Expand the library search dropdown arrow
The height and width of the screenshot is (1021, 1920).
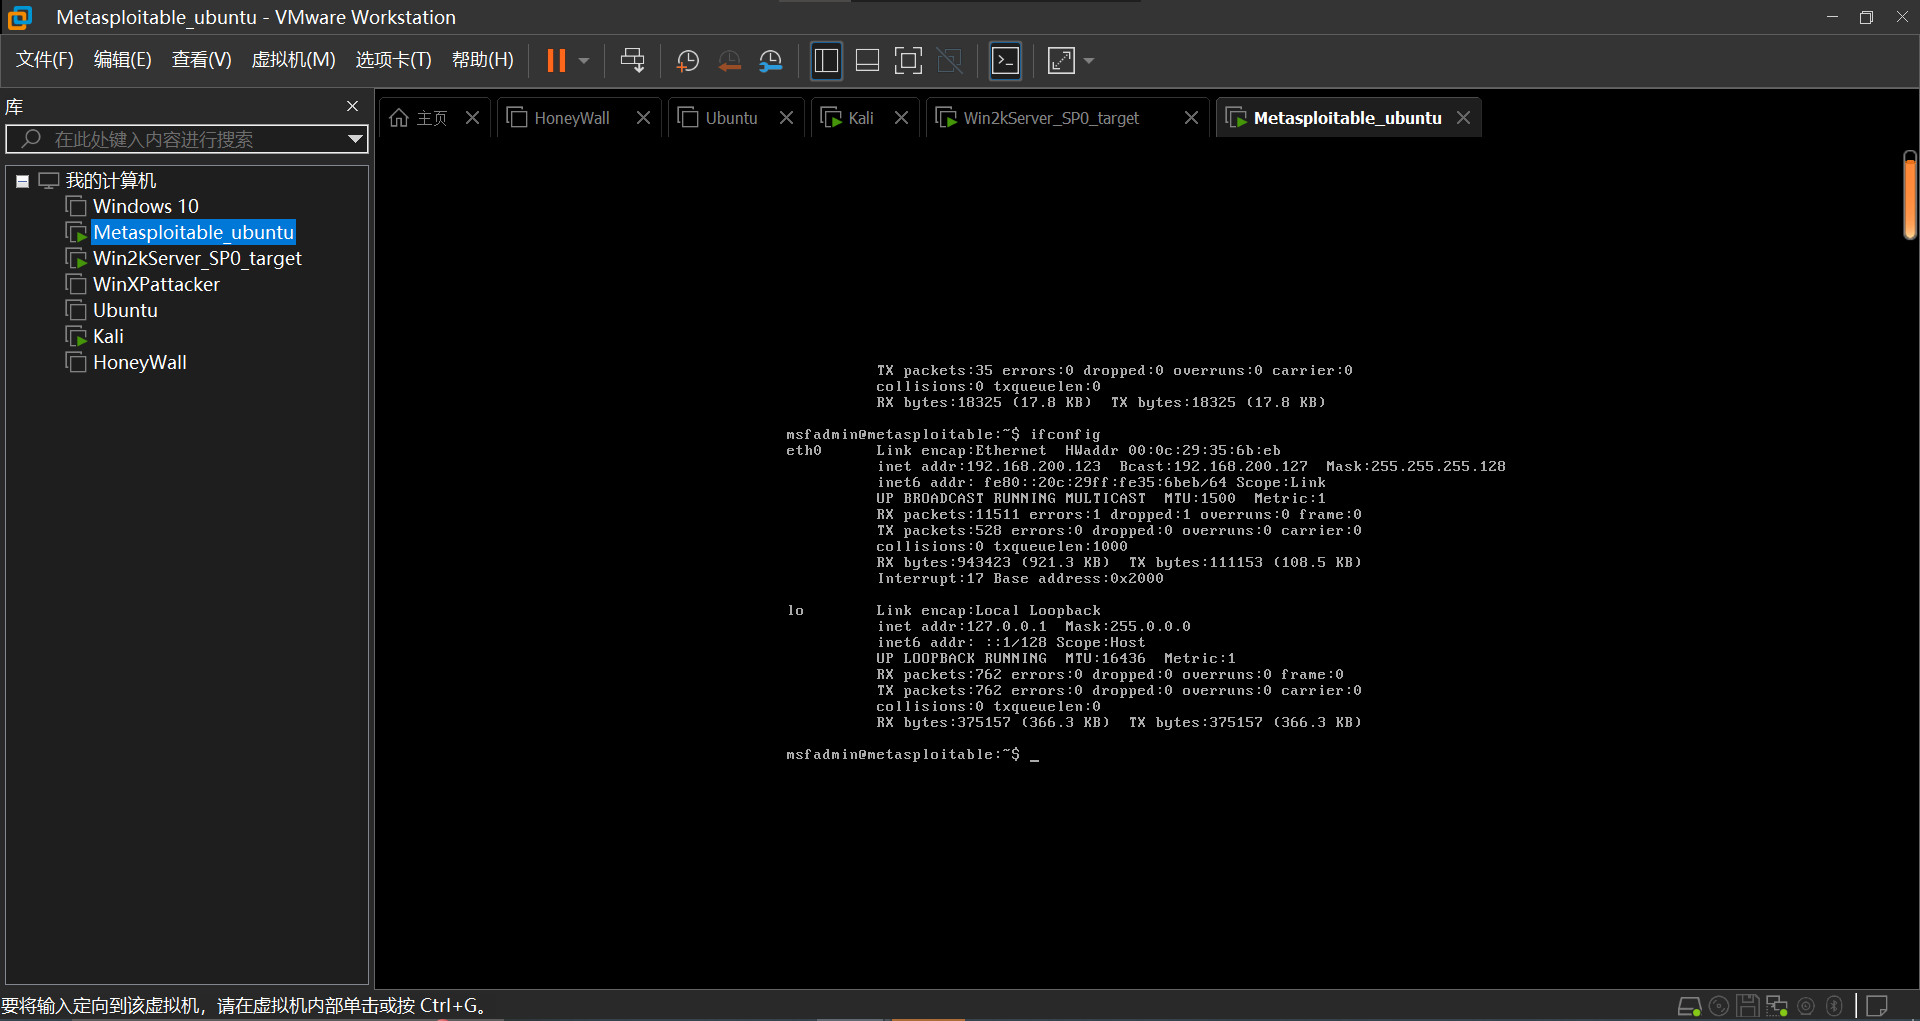[x=355, y=139]
